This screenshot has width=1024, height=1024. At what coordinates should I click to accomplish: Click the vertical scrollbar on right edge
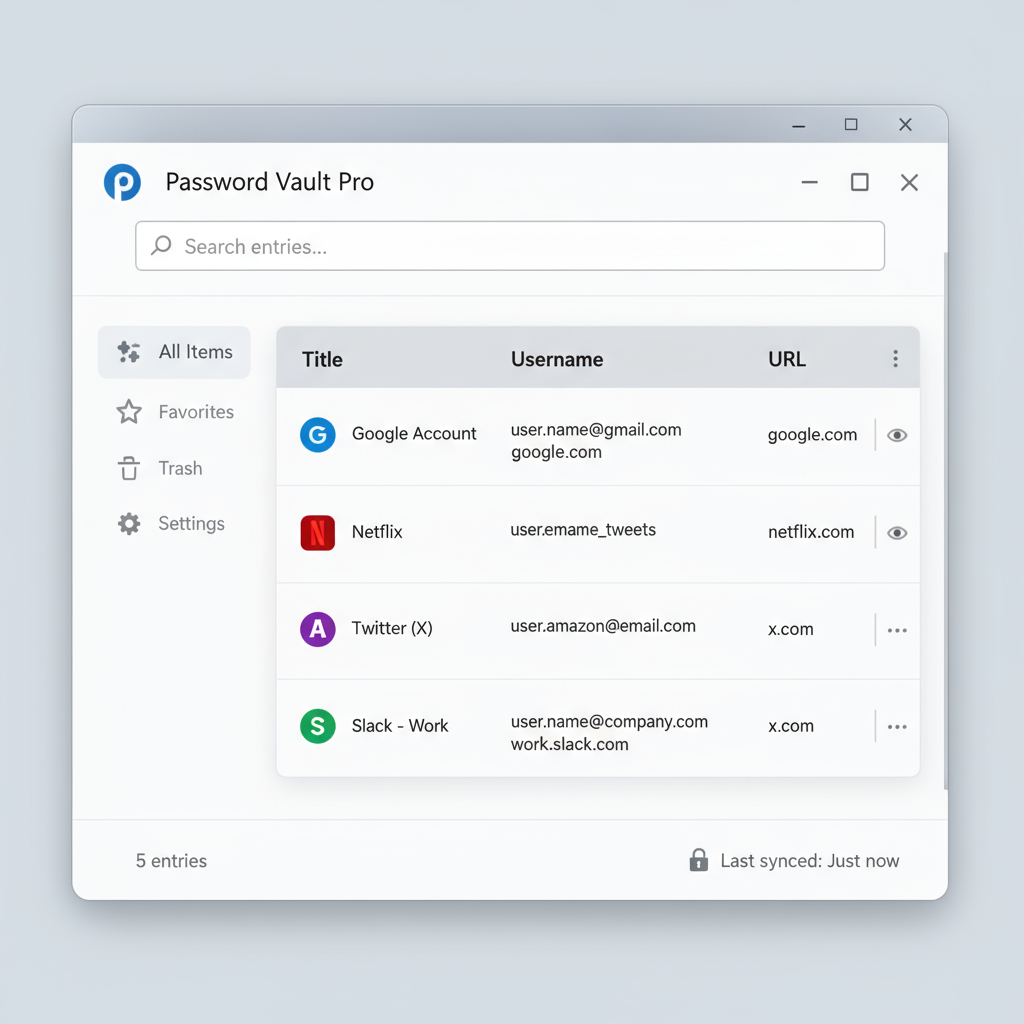[945, 520]
